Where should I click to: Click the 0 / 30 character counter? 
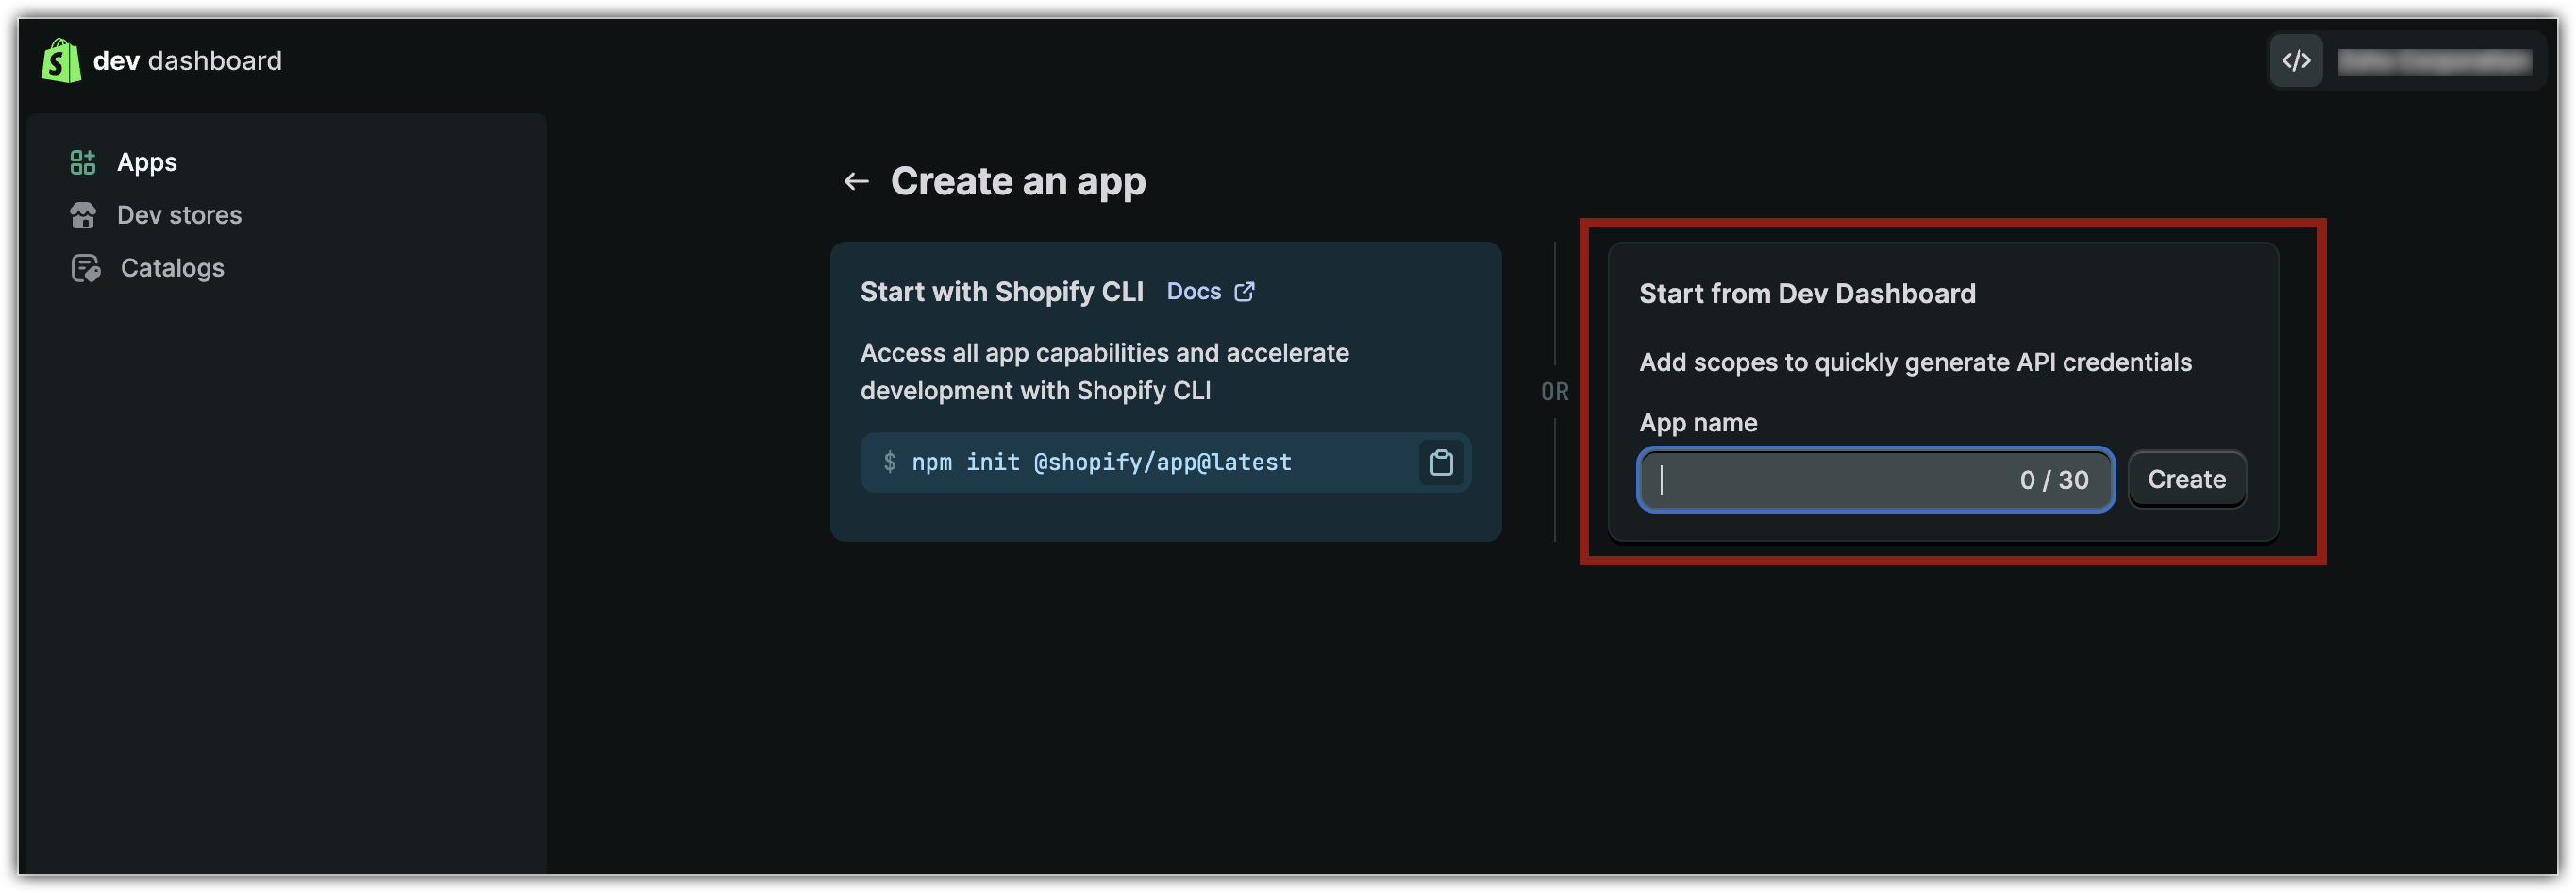[2054, 480]
